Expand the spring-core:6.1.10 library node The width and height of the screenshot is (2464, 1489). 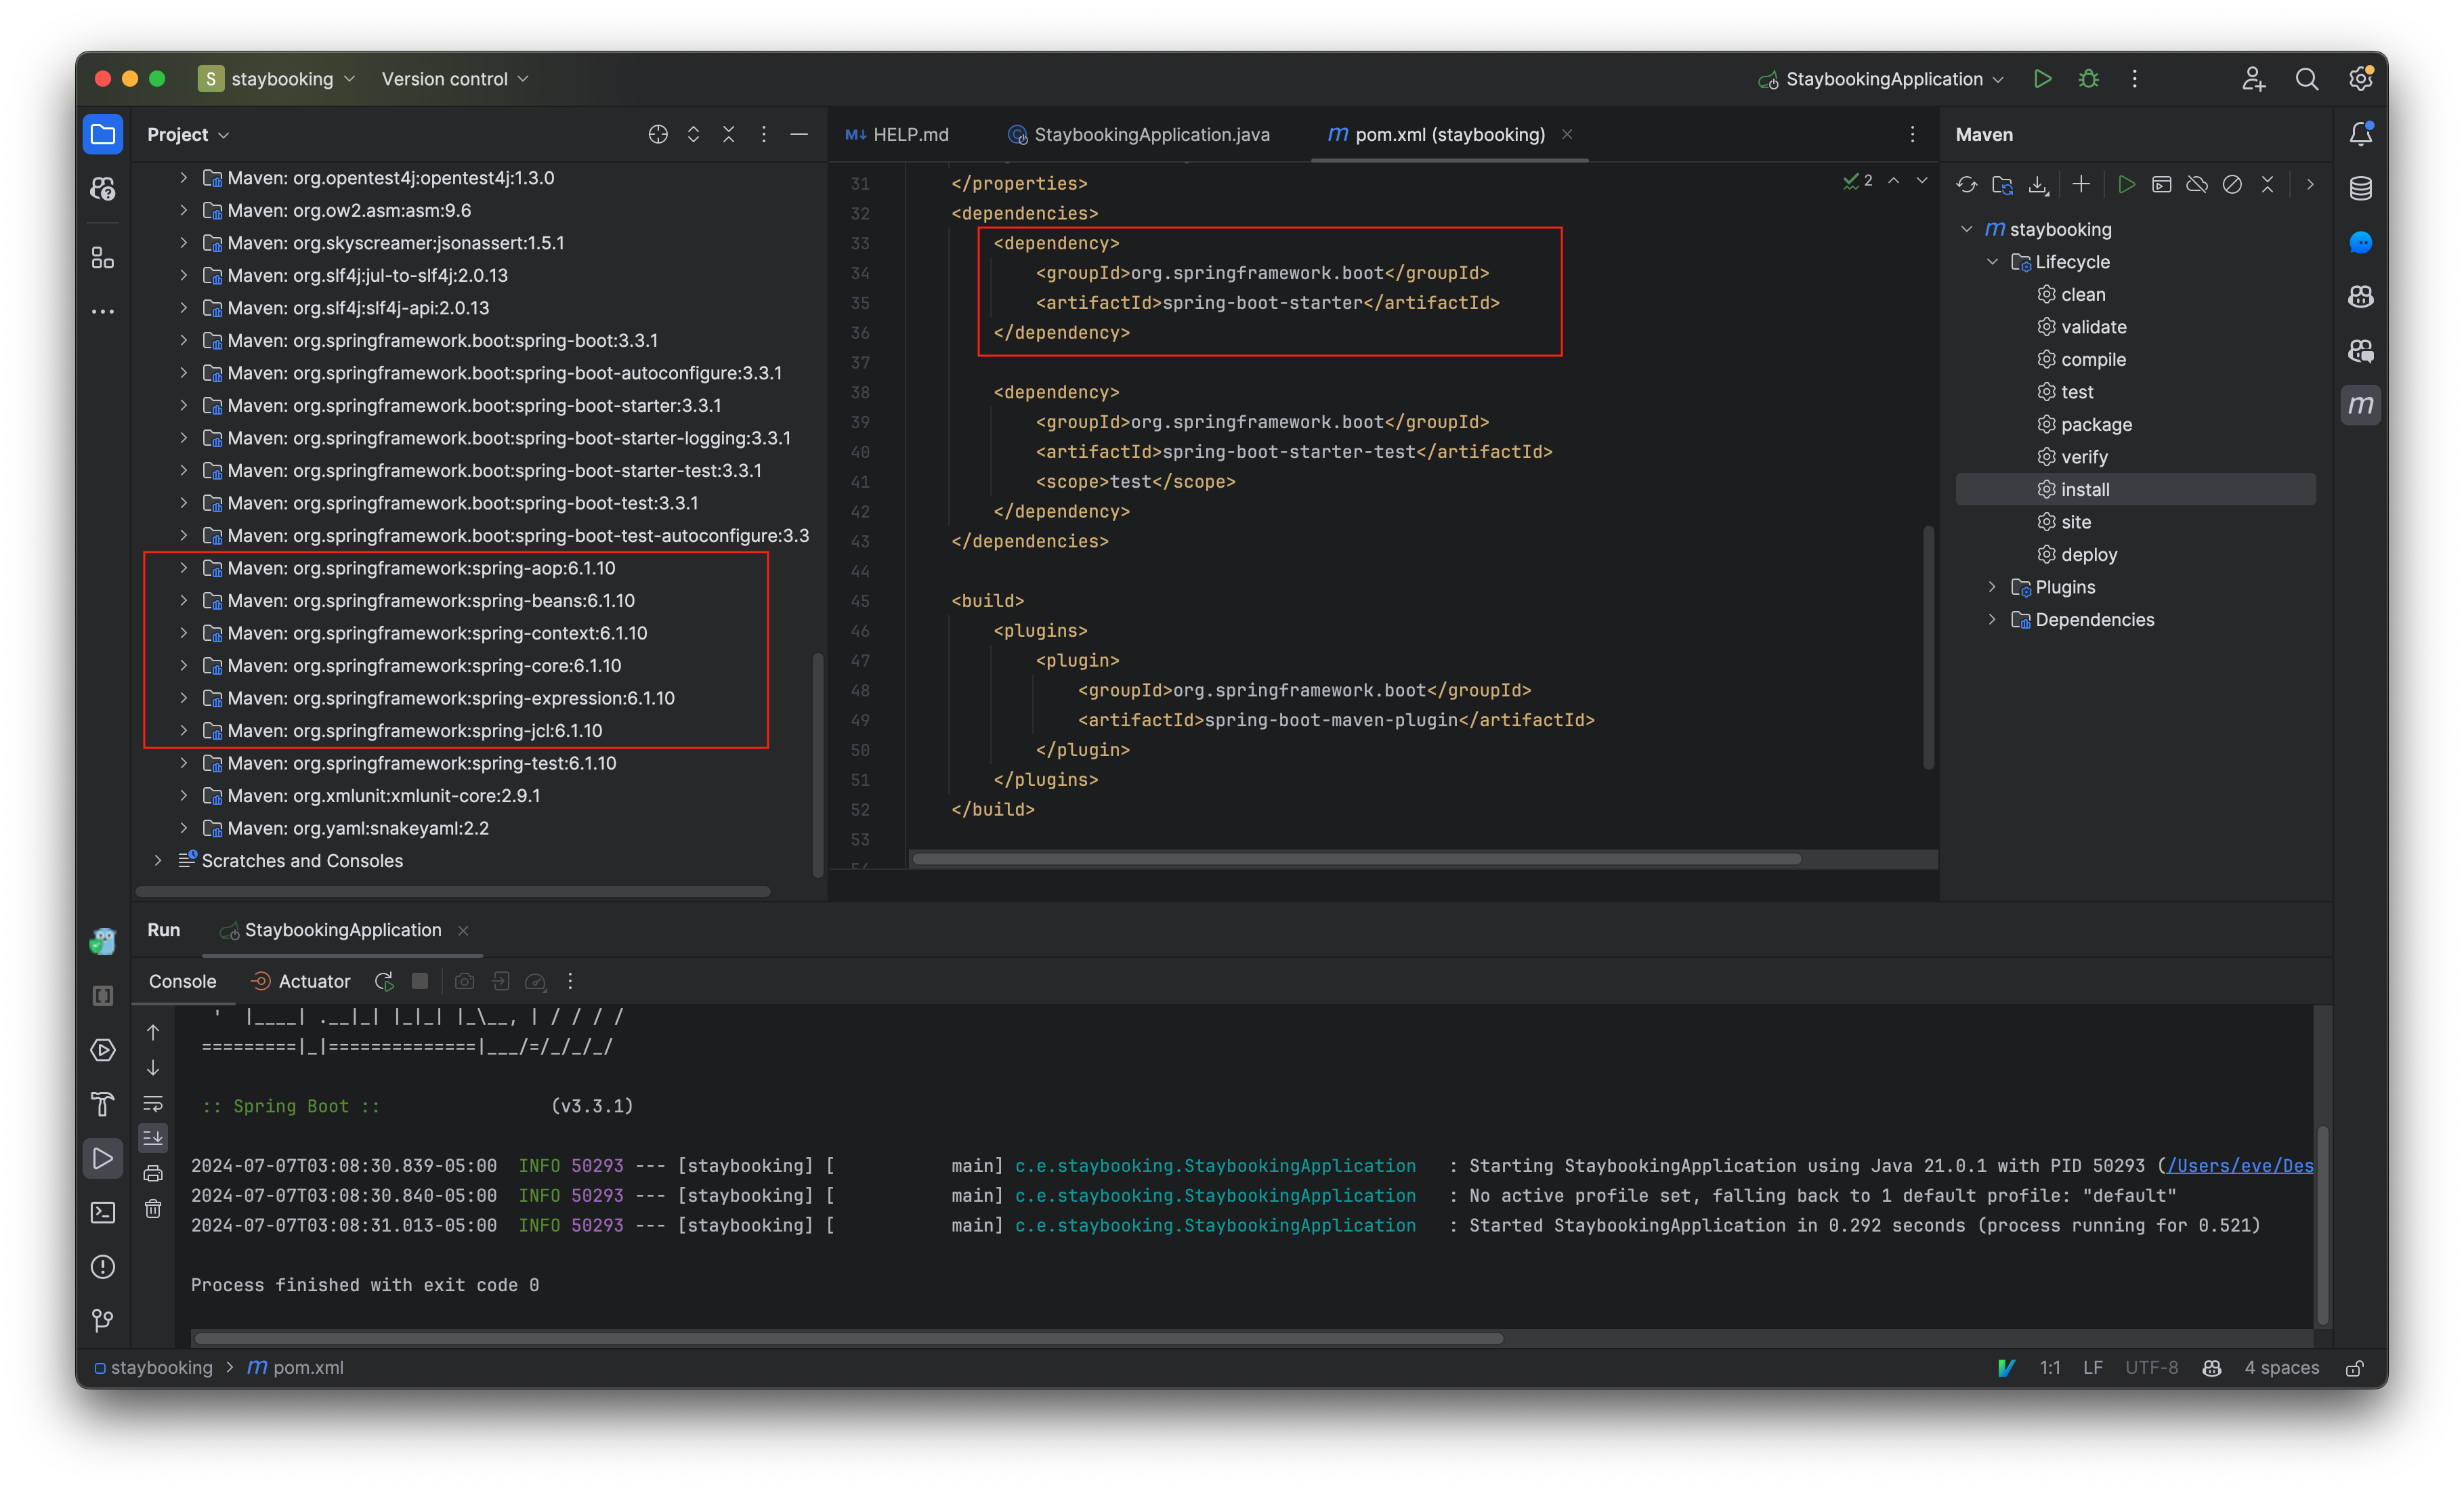click(183, 666)
